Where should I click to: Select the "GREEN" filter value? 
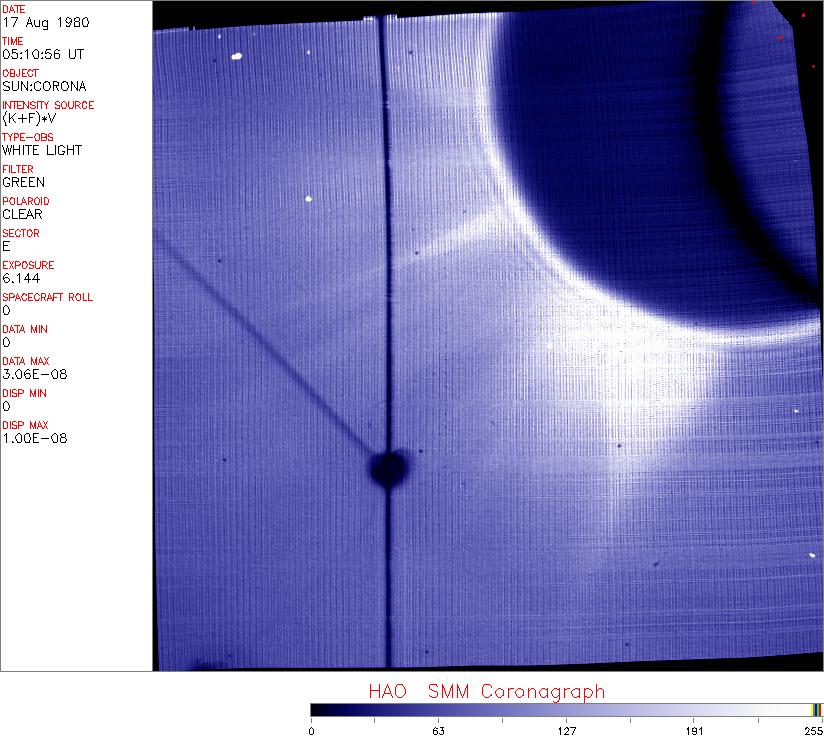24,182
